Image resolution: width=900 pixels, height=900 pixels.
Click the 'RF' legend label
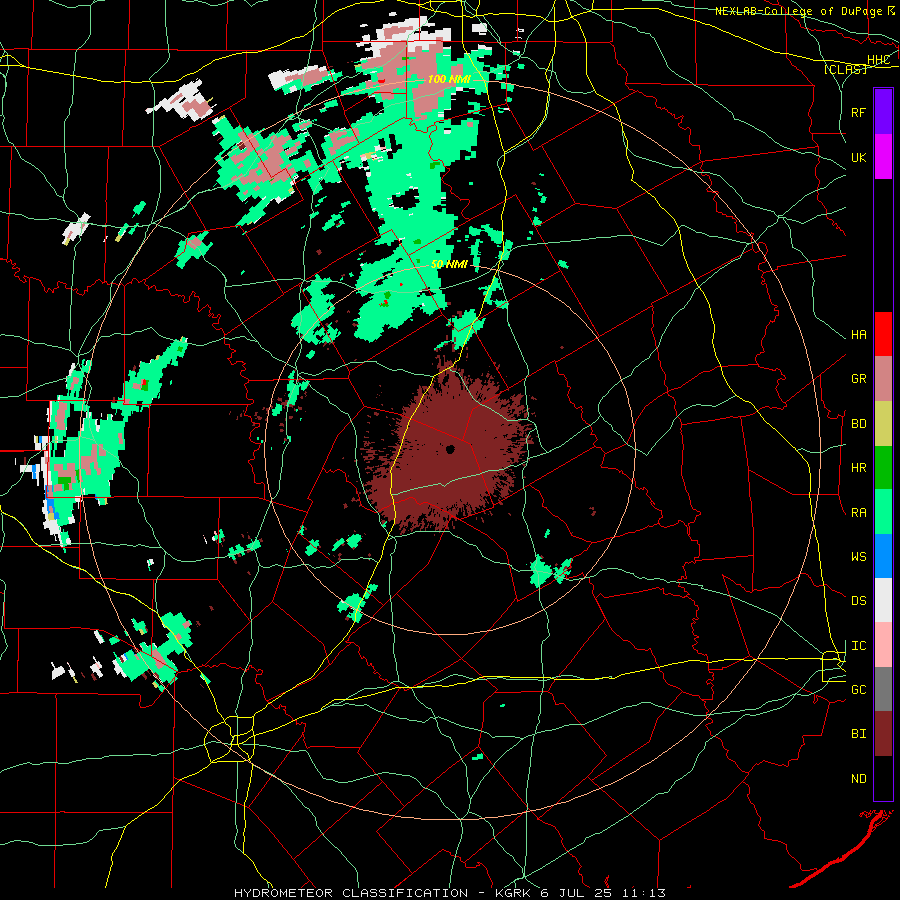point(859,112)
